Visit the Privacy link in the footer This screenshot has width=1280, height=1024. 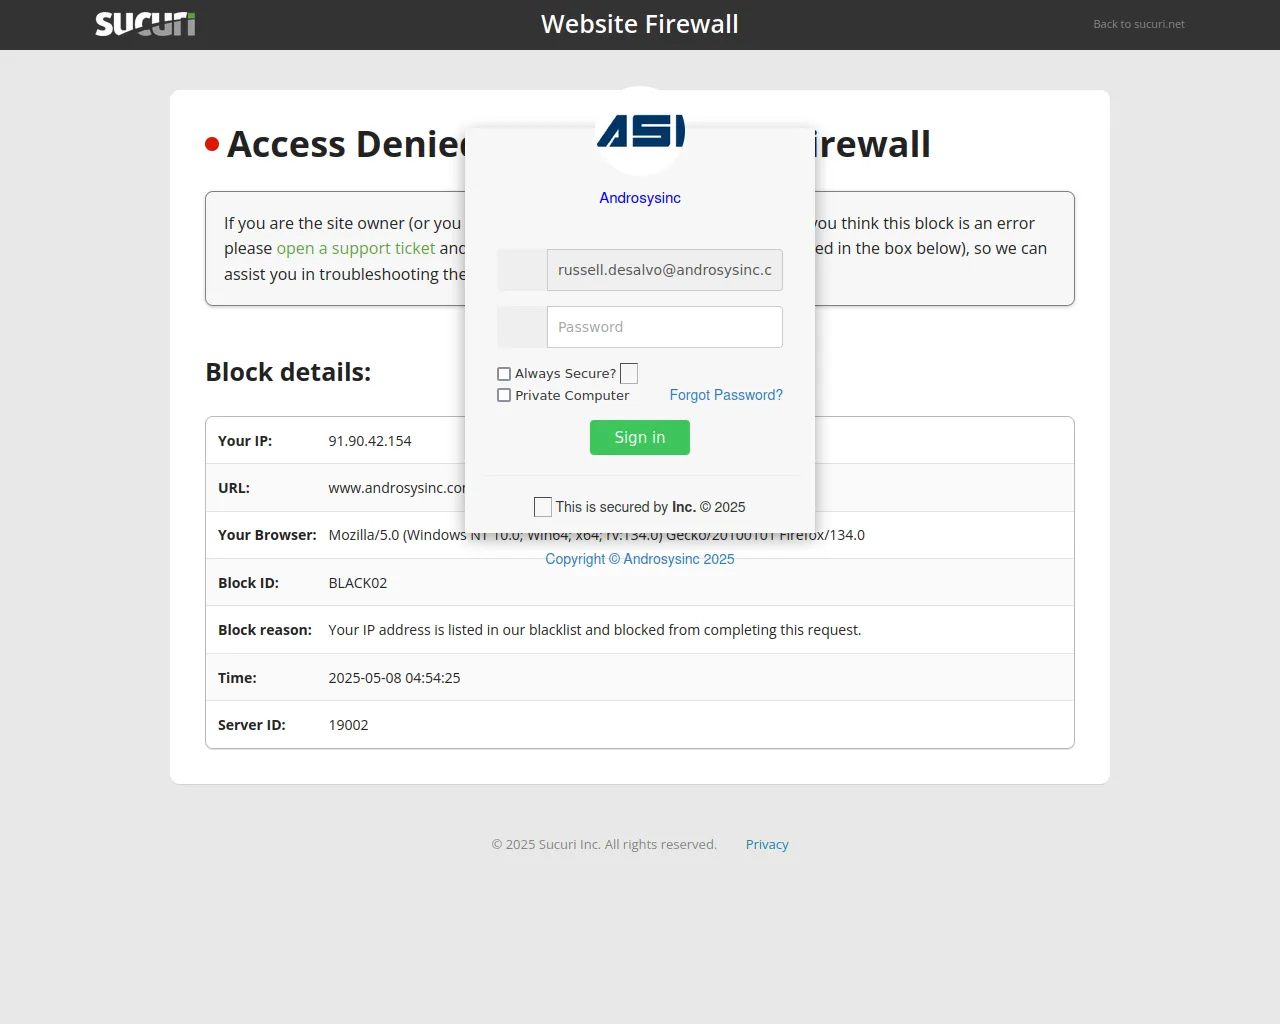[x=767, y=845]
